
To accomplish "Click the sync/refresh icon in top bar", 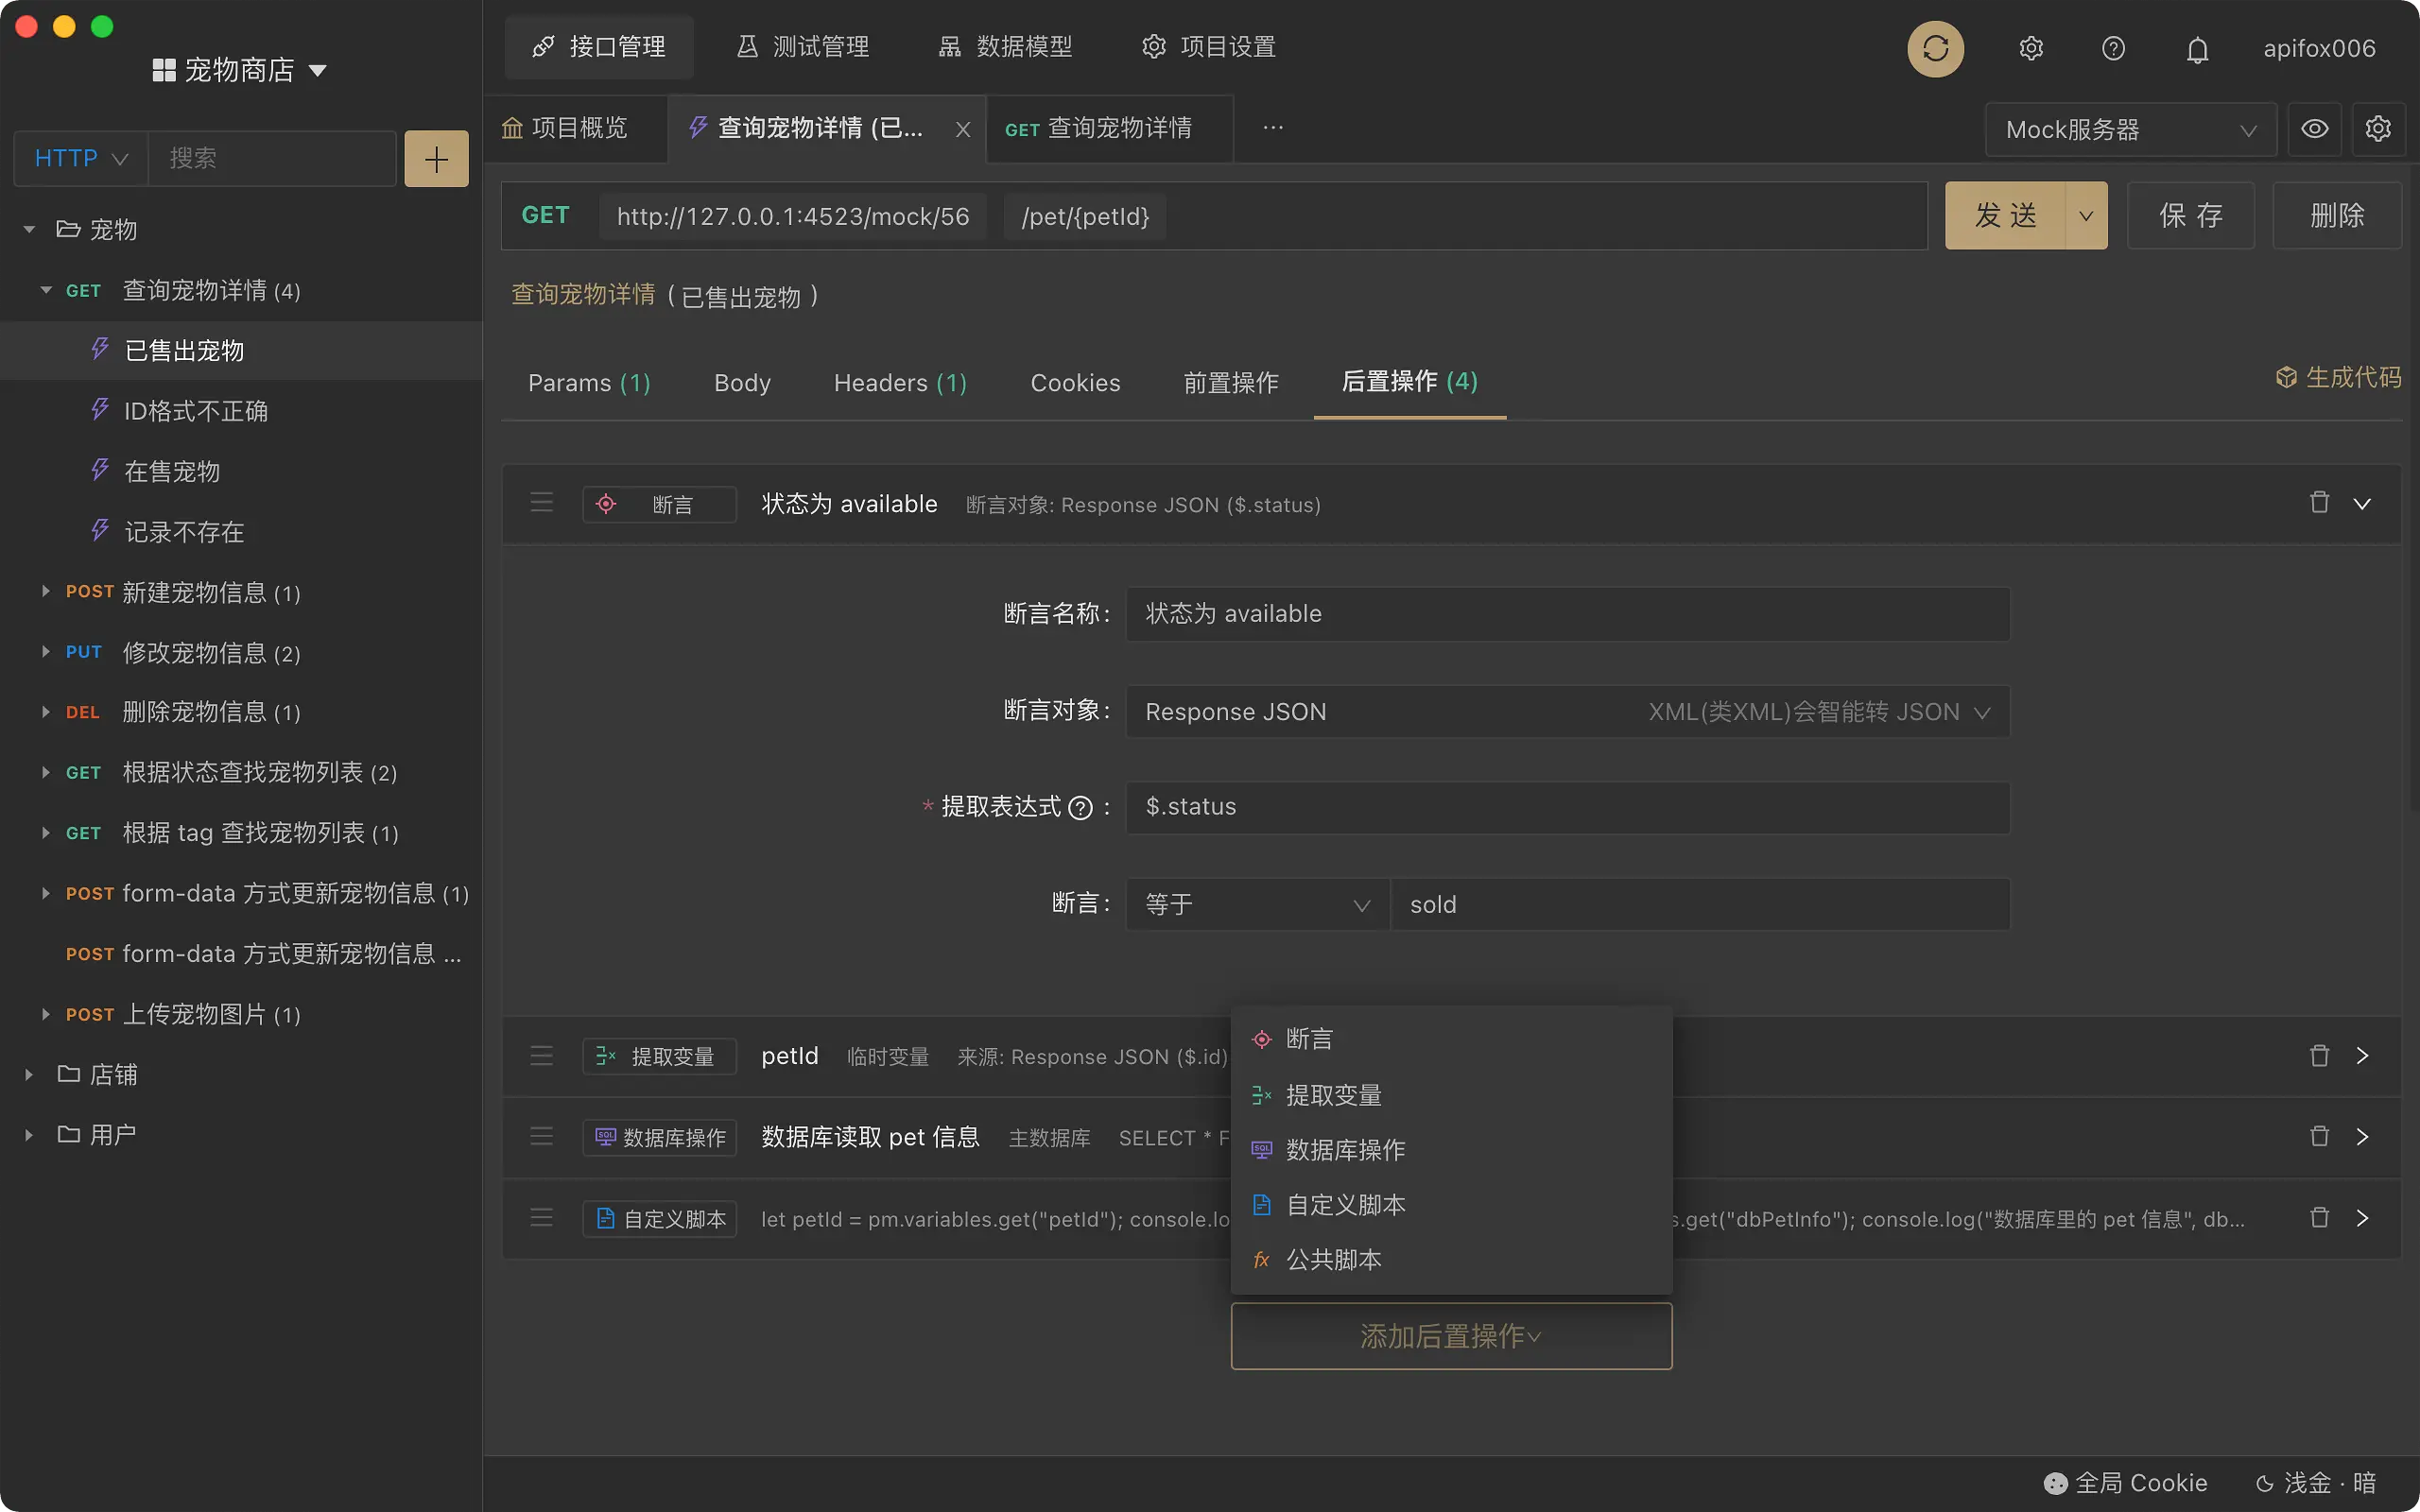I will [x=1934, y=48].
